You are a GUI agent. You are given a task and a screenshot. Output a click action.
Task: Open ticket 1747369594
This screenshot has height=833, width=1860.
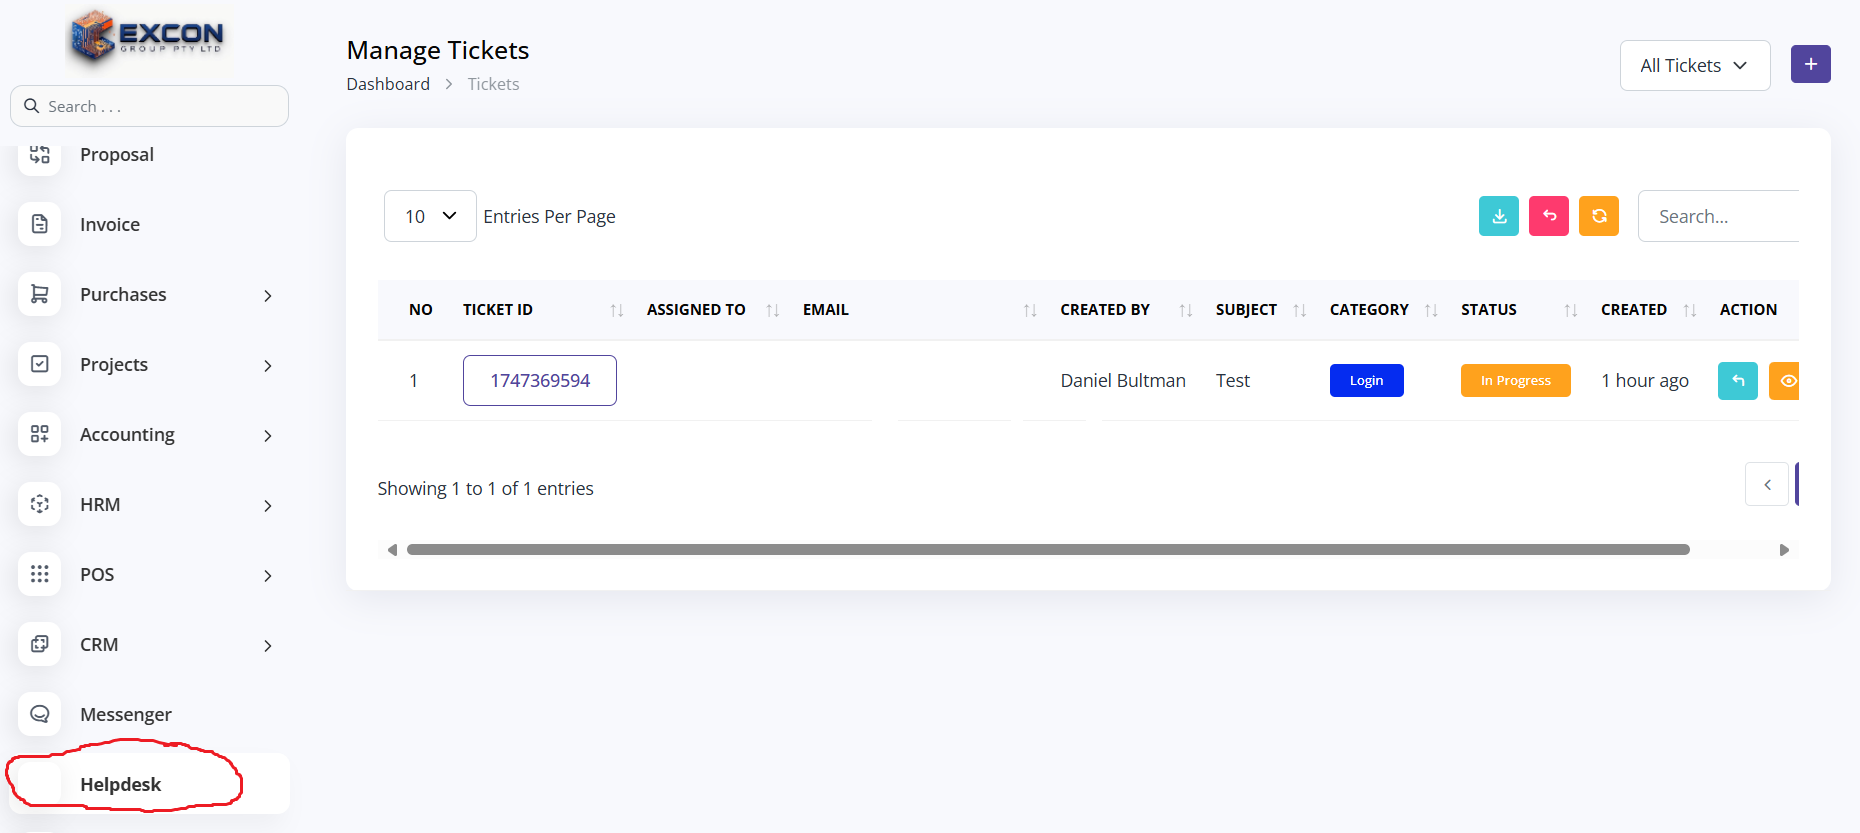pos(539,381)
